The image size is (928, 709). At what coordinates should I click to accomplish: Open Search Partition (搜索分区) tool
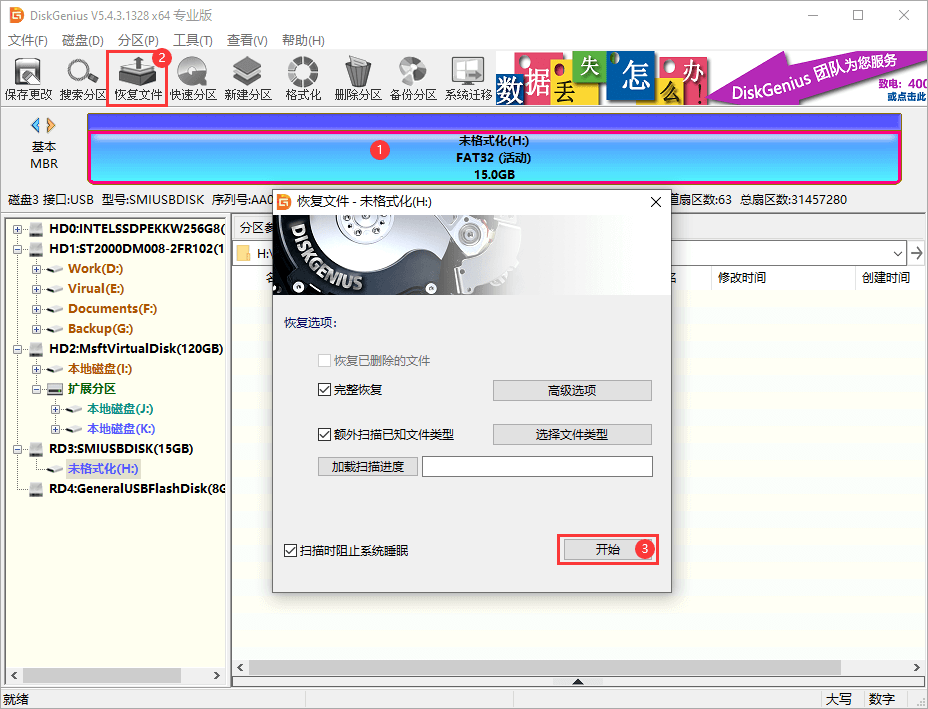coord(82,79)
